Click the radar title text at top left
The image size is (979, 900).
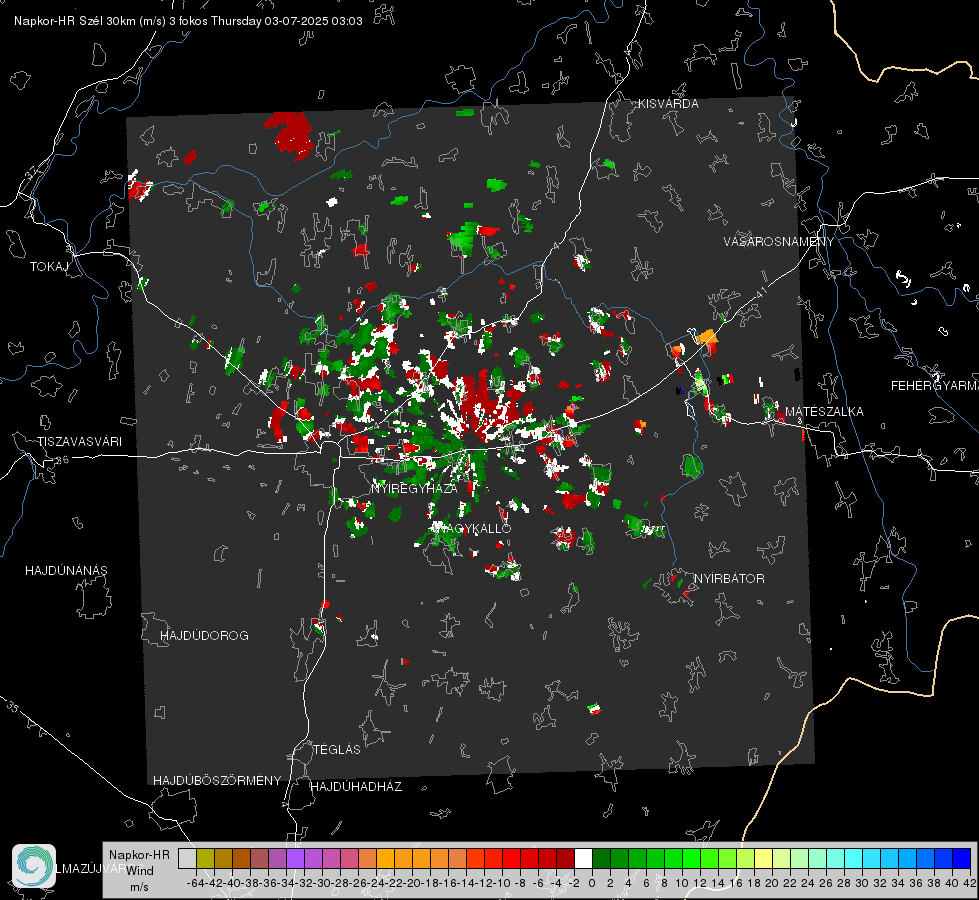click(x=188, y=21)
